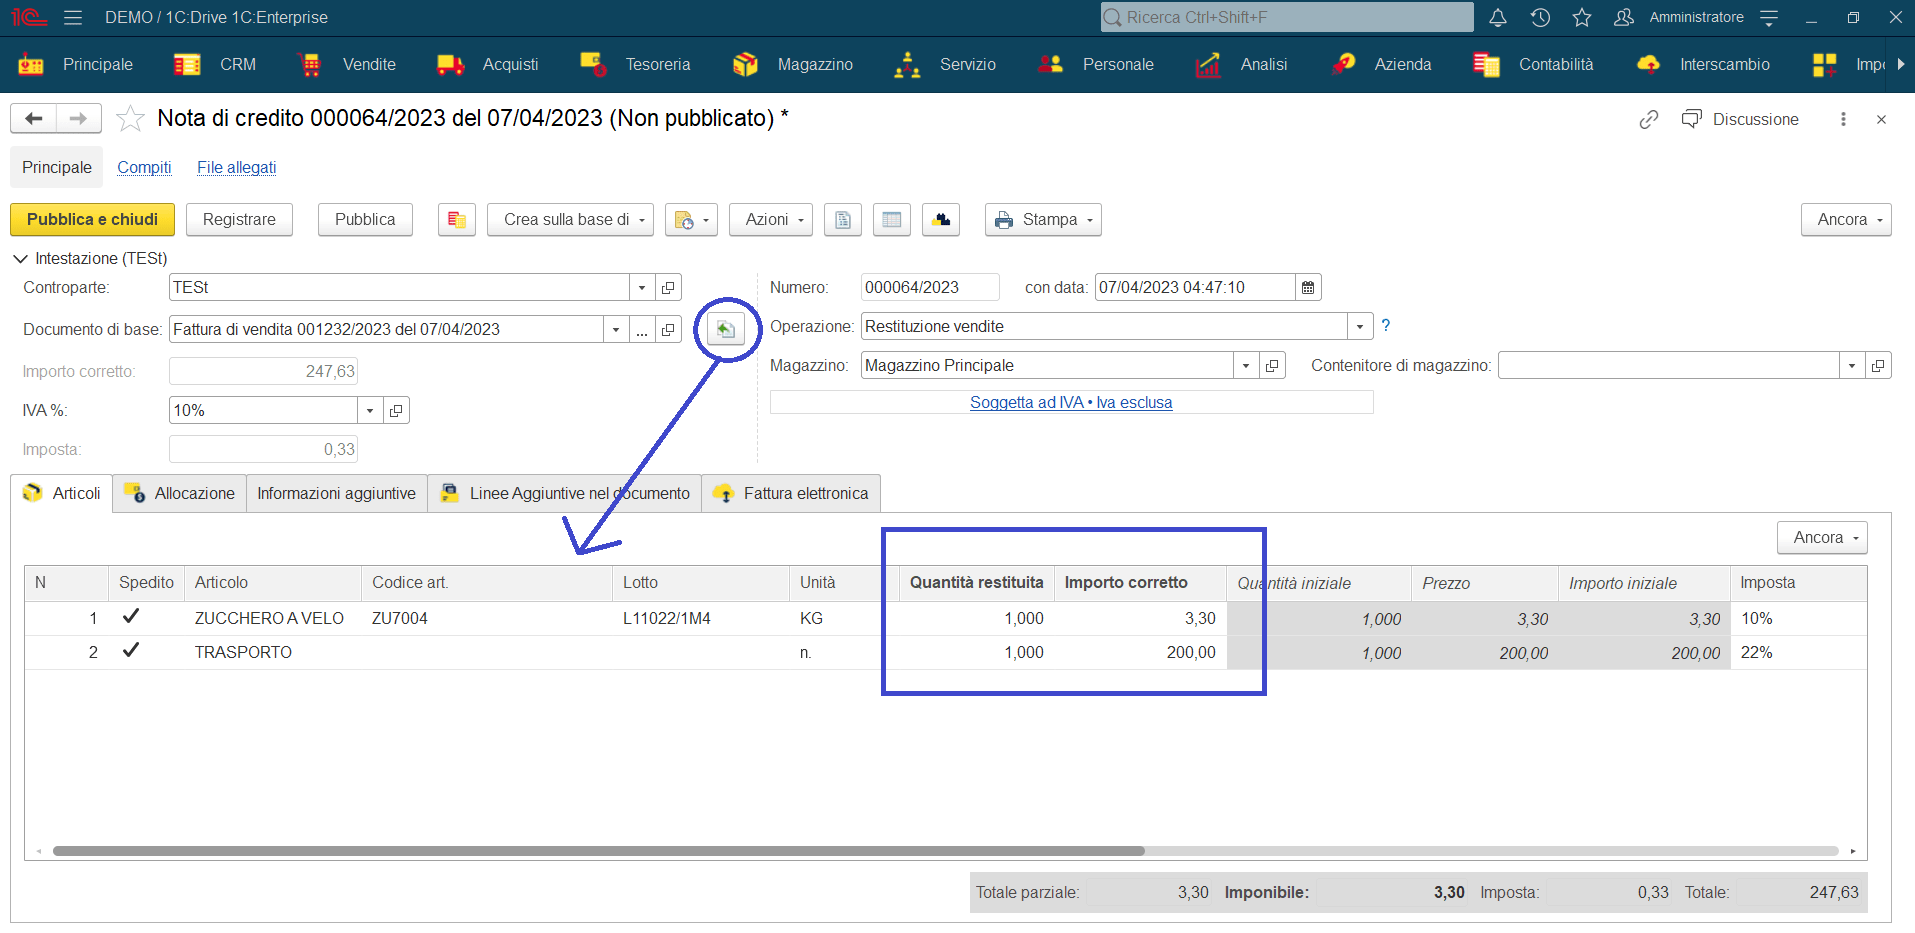Viewport: 1915px width, 933px height.
Task: Expand the IVA % dropdown
Action: point(370,411)
